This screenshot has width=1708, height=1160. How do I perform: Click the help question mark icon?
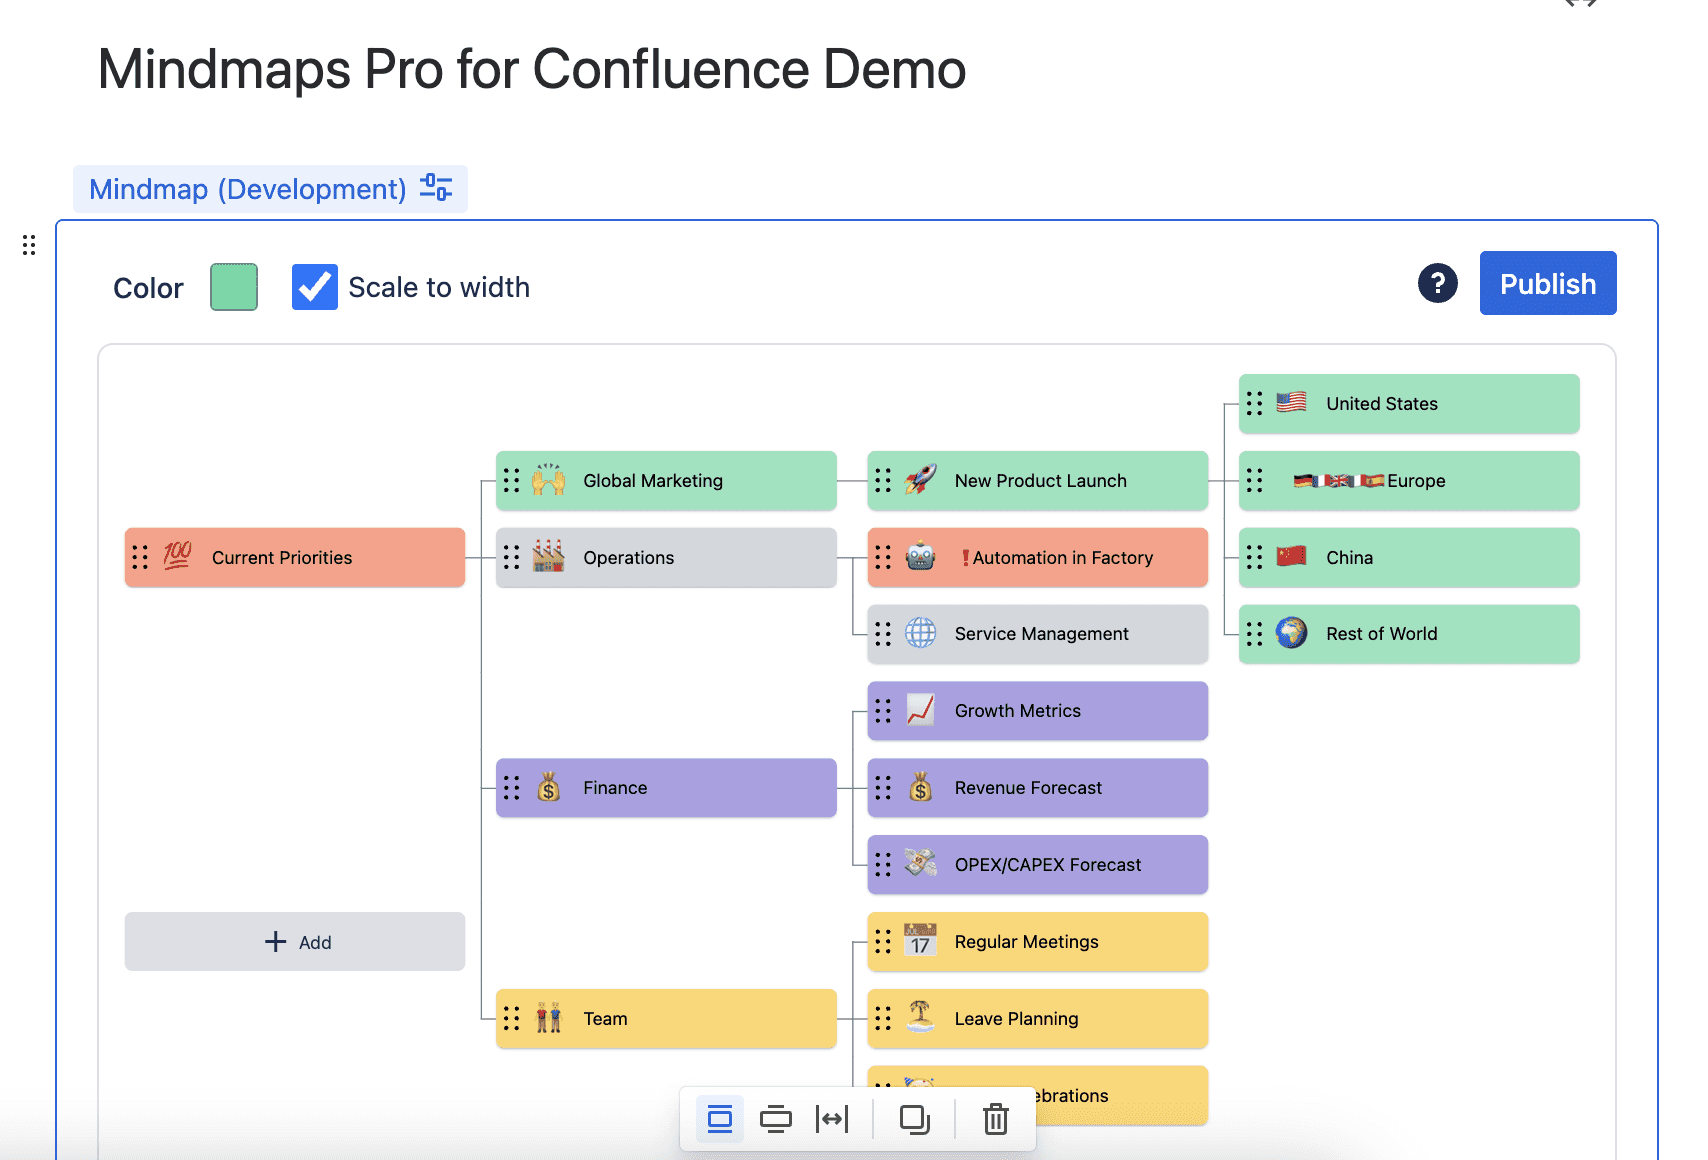pyautogui.click(x=1437, y=283)
